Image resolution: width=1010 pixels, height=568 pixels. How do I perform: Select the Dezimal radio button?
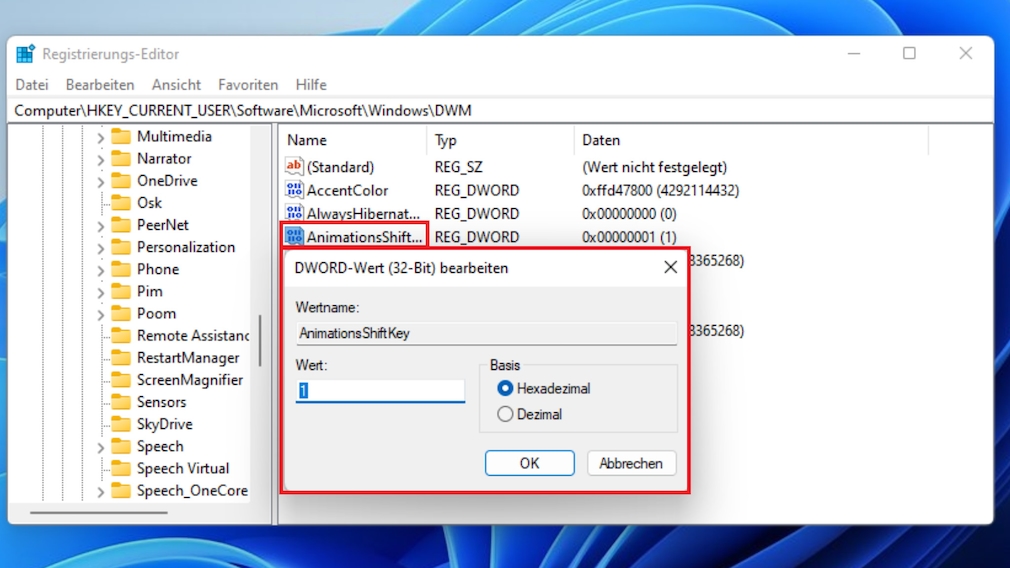[x=505, y=414]
